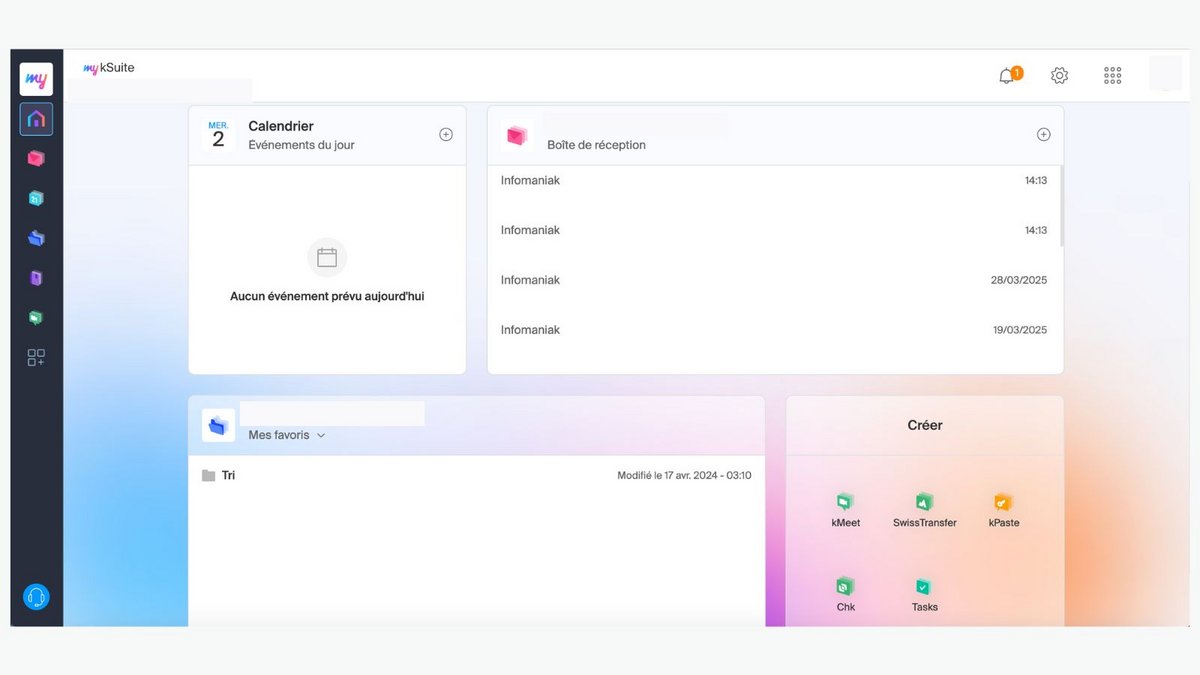1200x675 pixels.
Task: Click the kSuite brand text in header
Action: click(117, 68)
